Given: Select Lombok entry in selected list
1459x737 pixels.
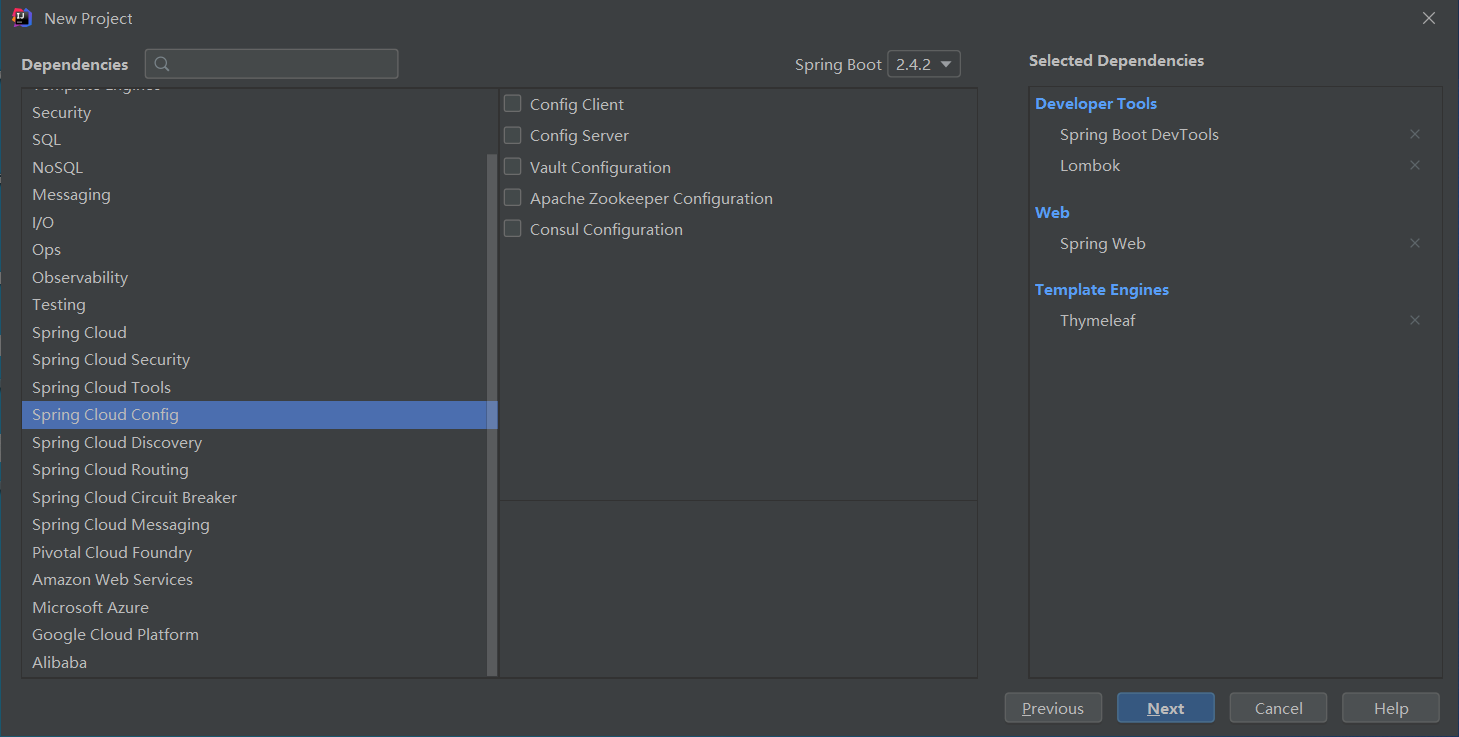Looking at the screenshot, I should coord(1090,166).
